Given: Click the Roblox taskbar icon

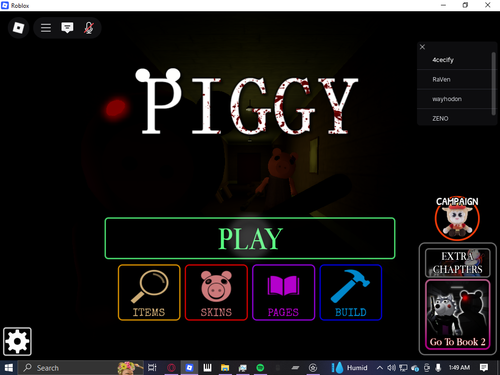Looking at the screenshot, I should (x=189, y=368).
